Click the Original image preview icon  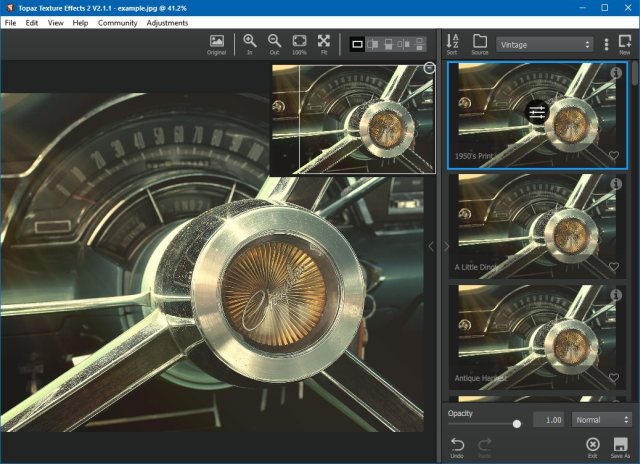[x=216, y=44]
